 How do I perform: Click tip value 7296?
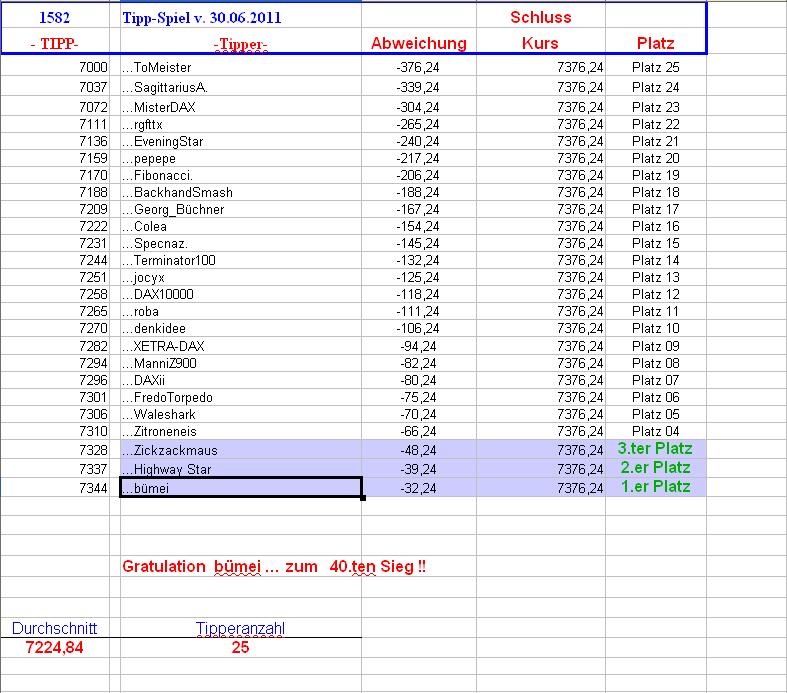click(x=93, y=380)
